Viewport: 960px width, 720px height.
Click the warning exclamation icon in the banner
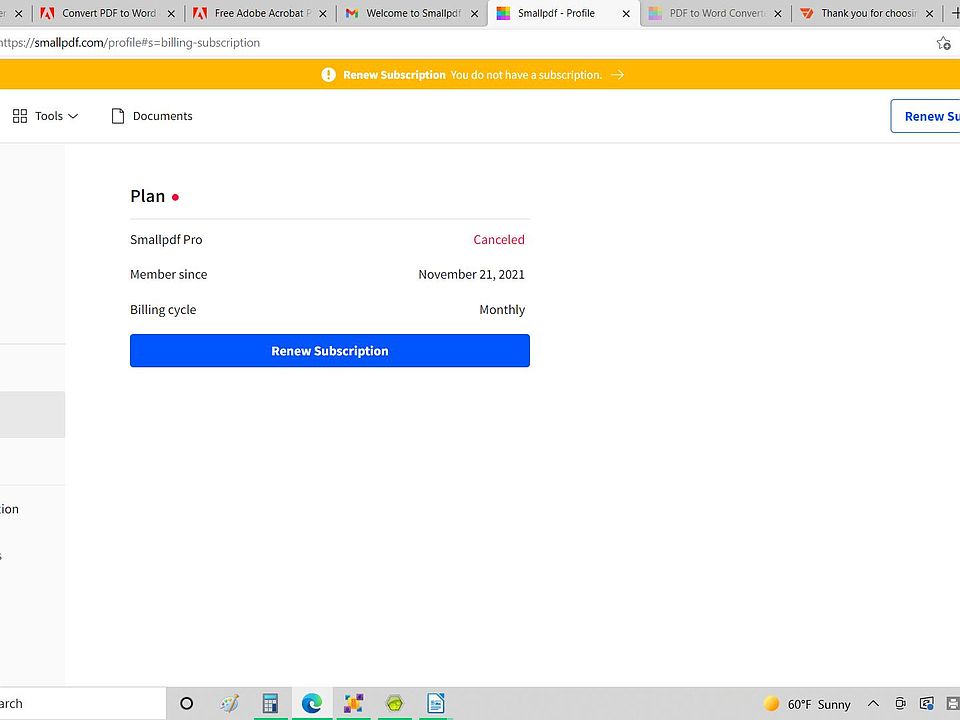coord(329,75)
